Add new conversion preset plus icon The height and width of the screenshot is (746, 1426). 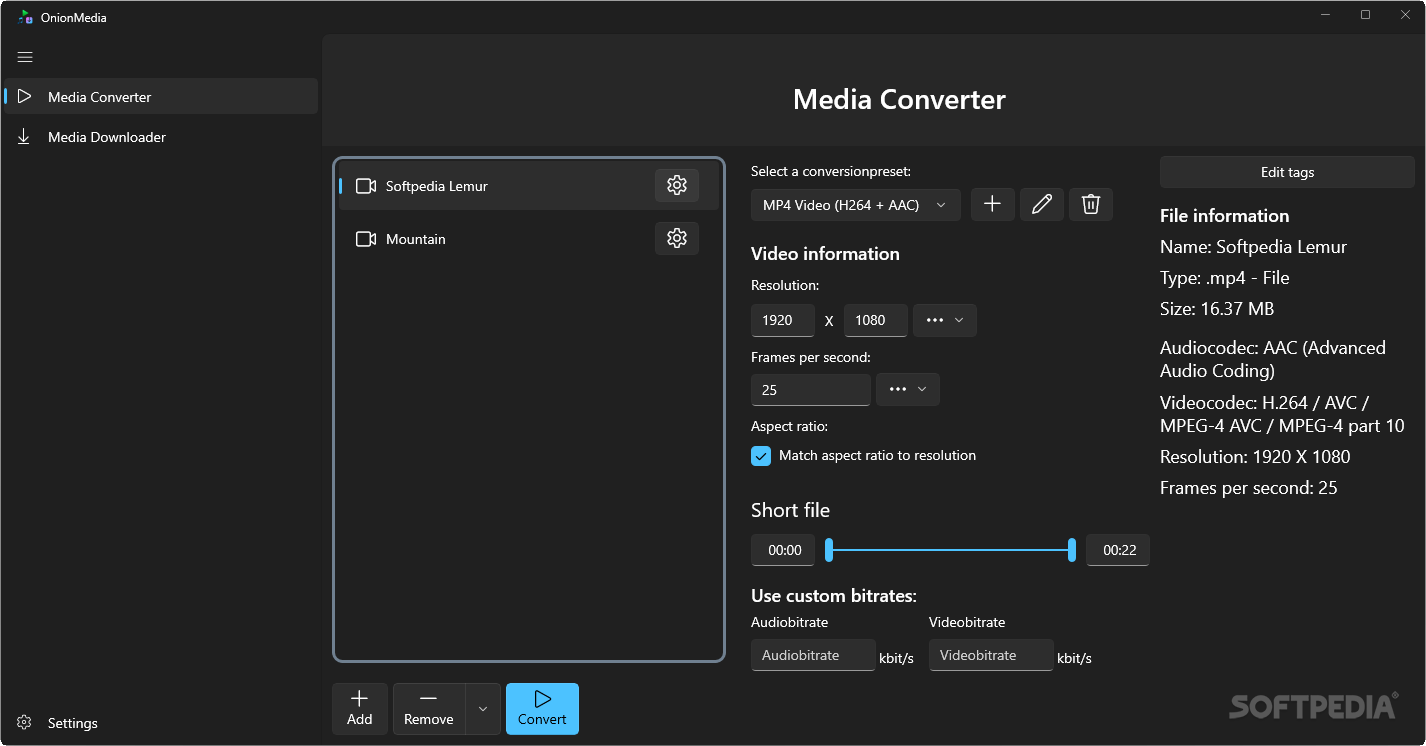coord(992,204)
